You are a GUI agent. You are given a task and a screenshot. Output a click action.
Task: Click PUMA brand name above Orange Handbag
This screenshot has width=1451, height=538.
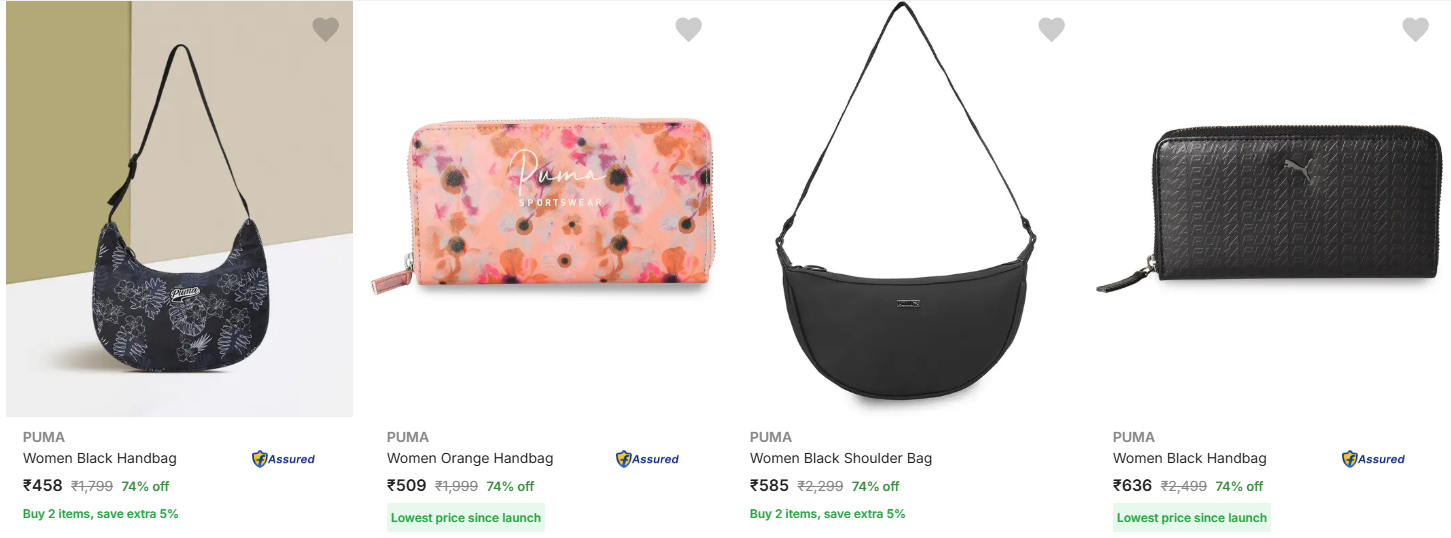pyautogui.click(x=408, y=437)
